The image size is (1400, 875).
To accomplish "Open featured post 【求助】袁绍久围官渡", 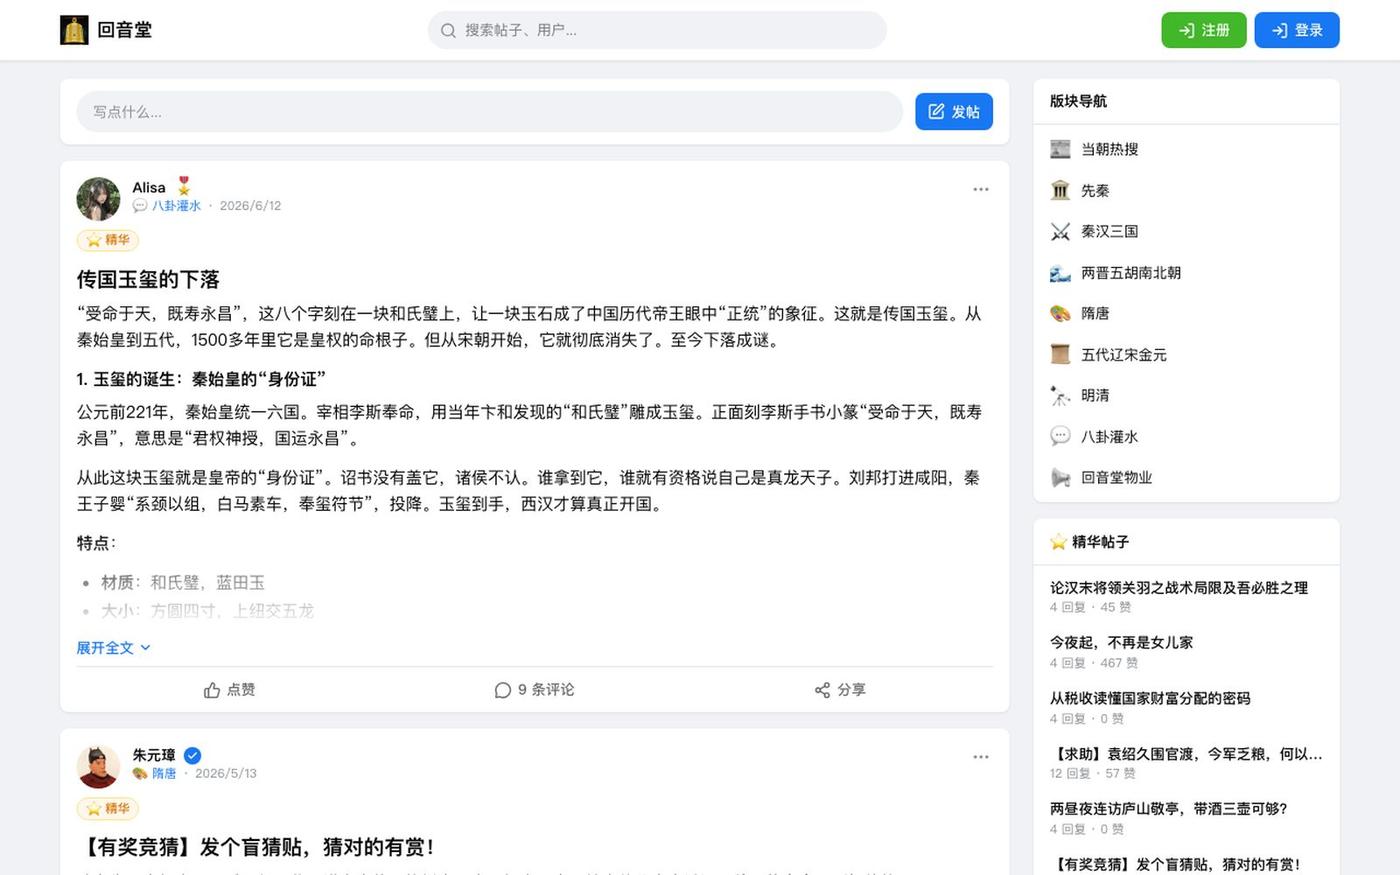I will click(1186, 754).
